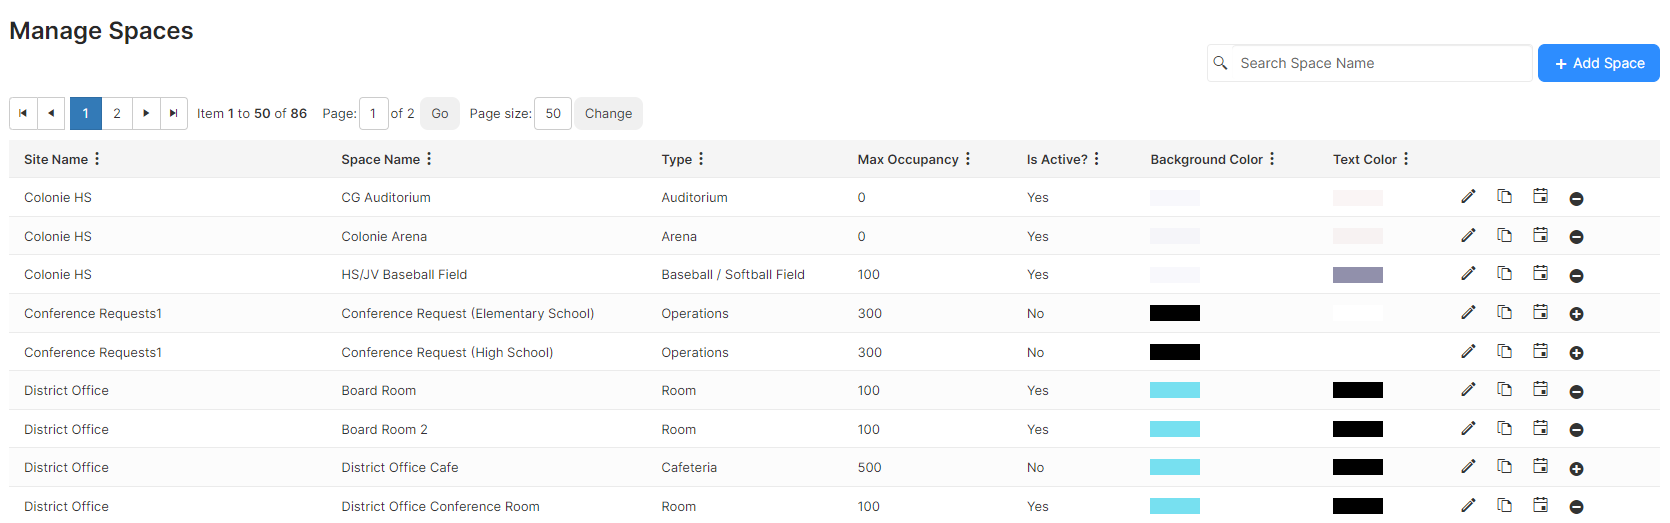Activate District Office Cafe with the plus icon
The width and height of the screenshot is (1670, 523).
(1576, 469)
